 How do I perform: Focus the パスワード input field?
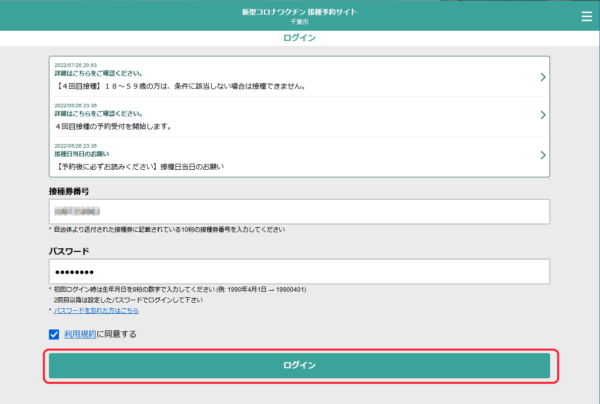point(299,272)
